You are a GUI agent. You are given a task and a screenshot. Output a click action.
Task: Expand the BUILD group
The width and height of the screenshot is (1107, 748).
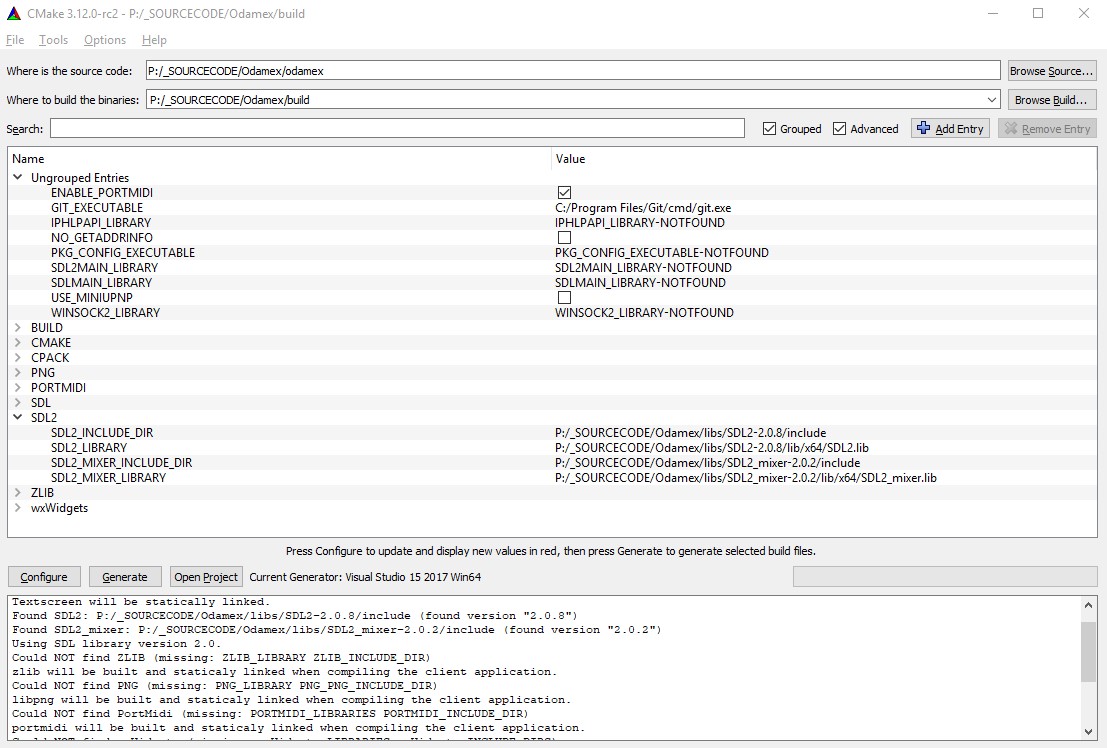click(18, 327)
